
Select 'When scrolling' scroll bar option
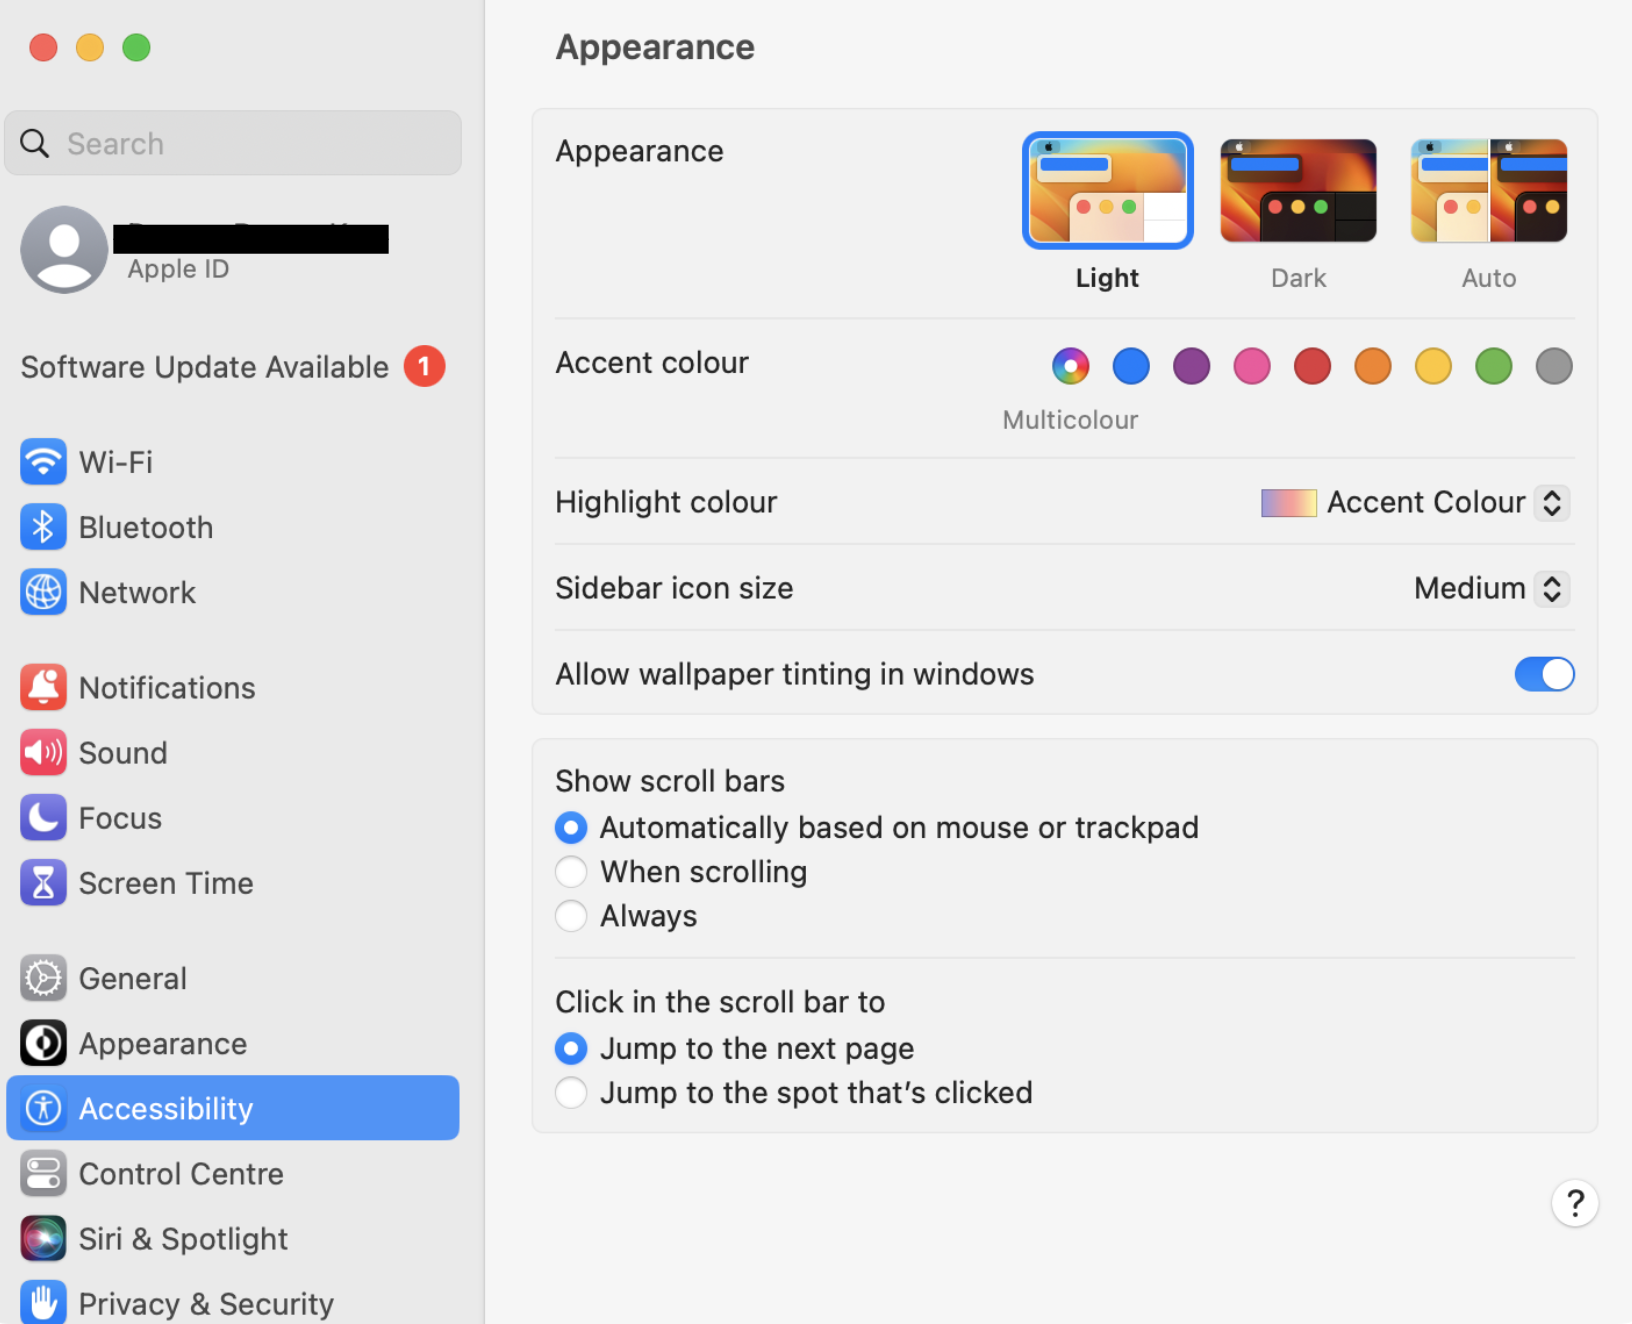tap(571, 872)
